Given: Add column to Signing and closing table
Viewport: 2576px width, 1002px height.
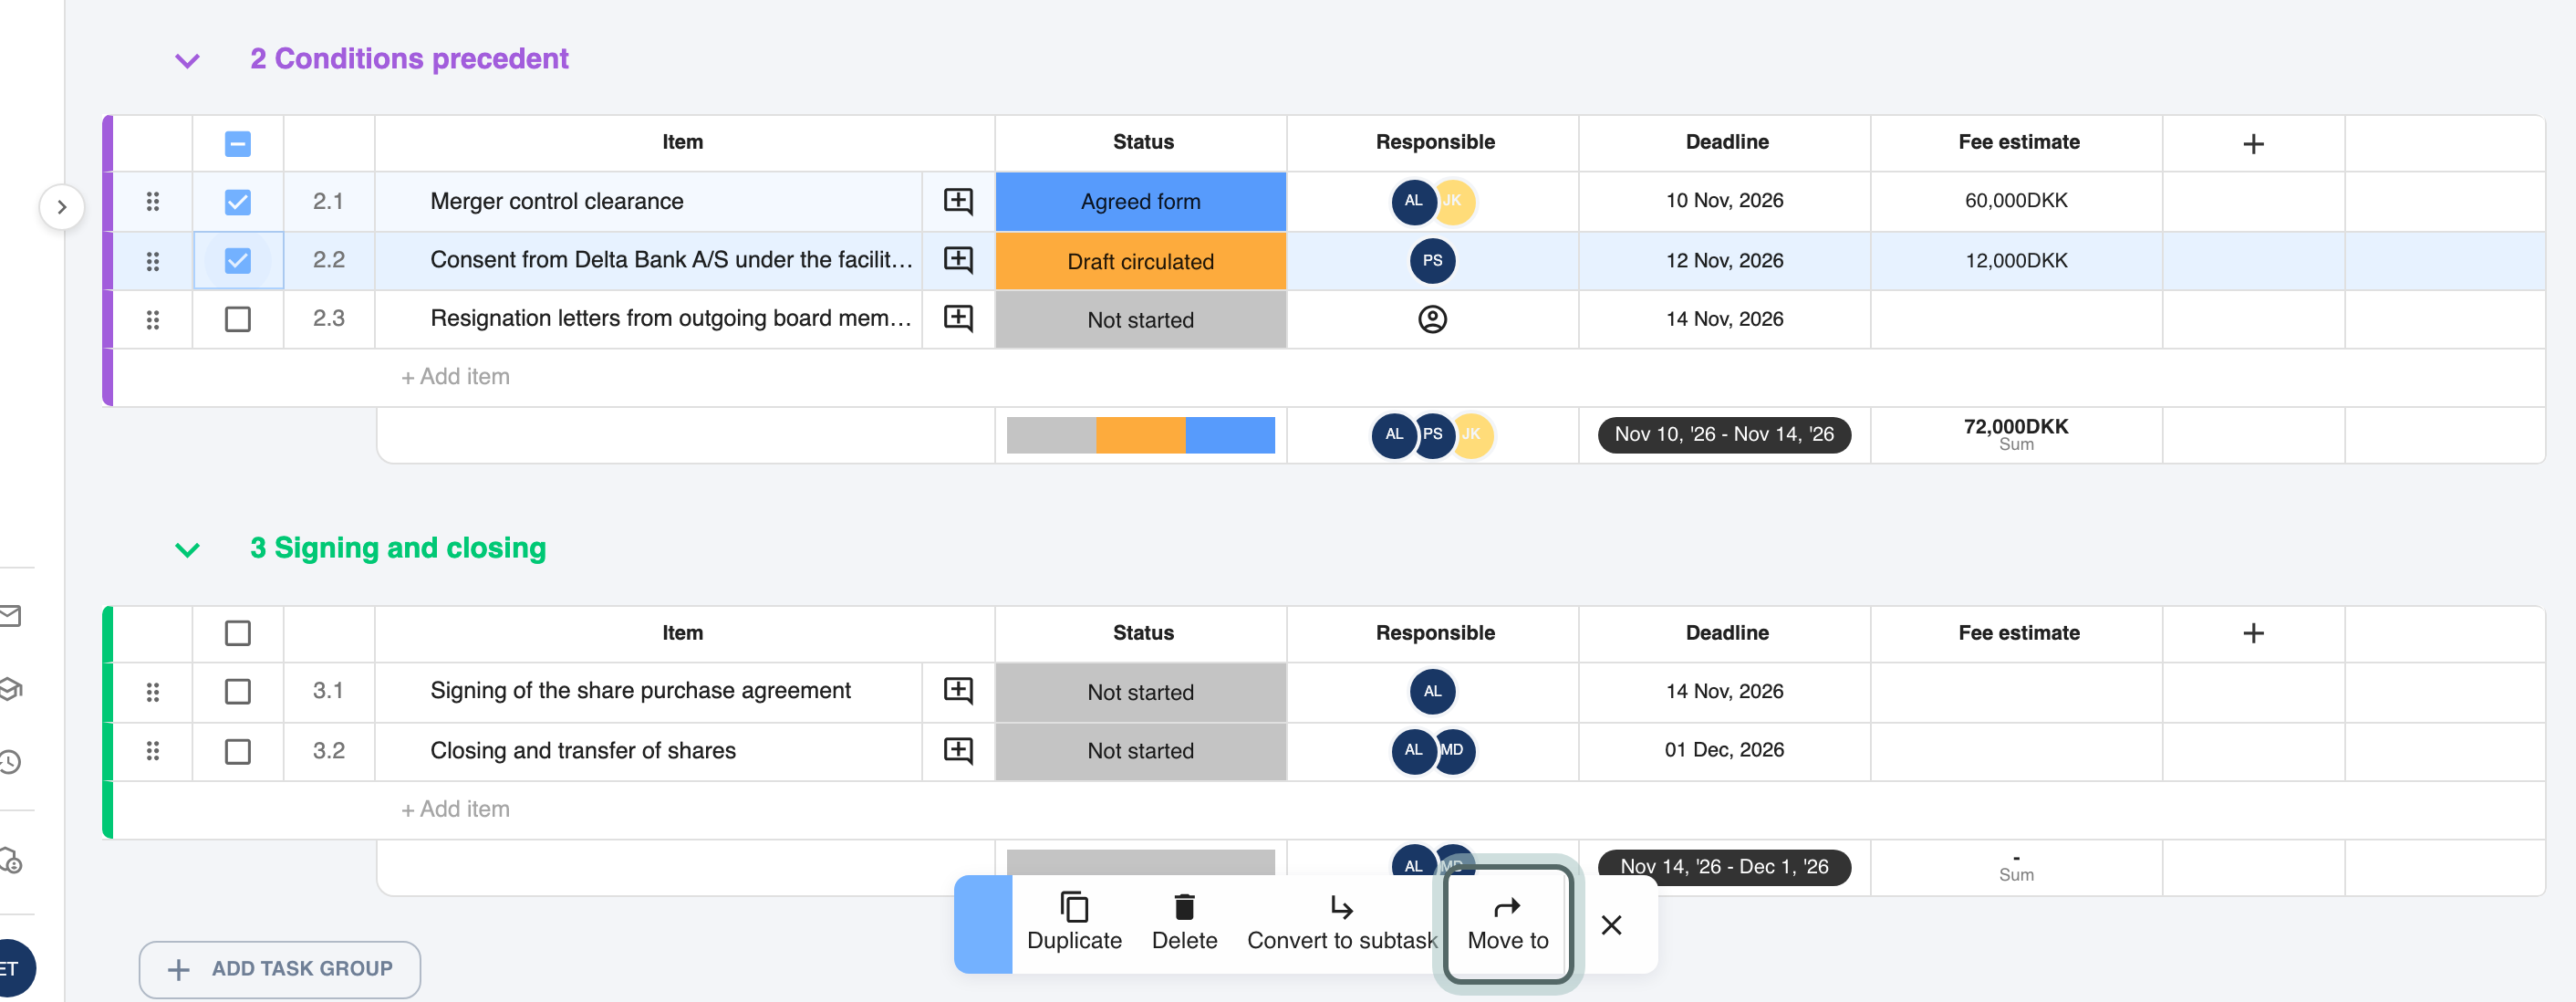Looking at the screenshot, I should coord(2253,633).
